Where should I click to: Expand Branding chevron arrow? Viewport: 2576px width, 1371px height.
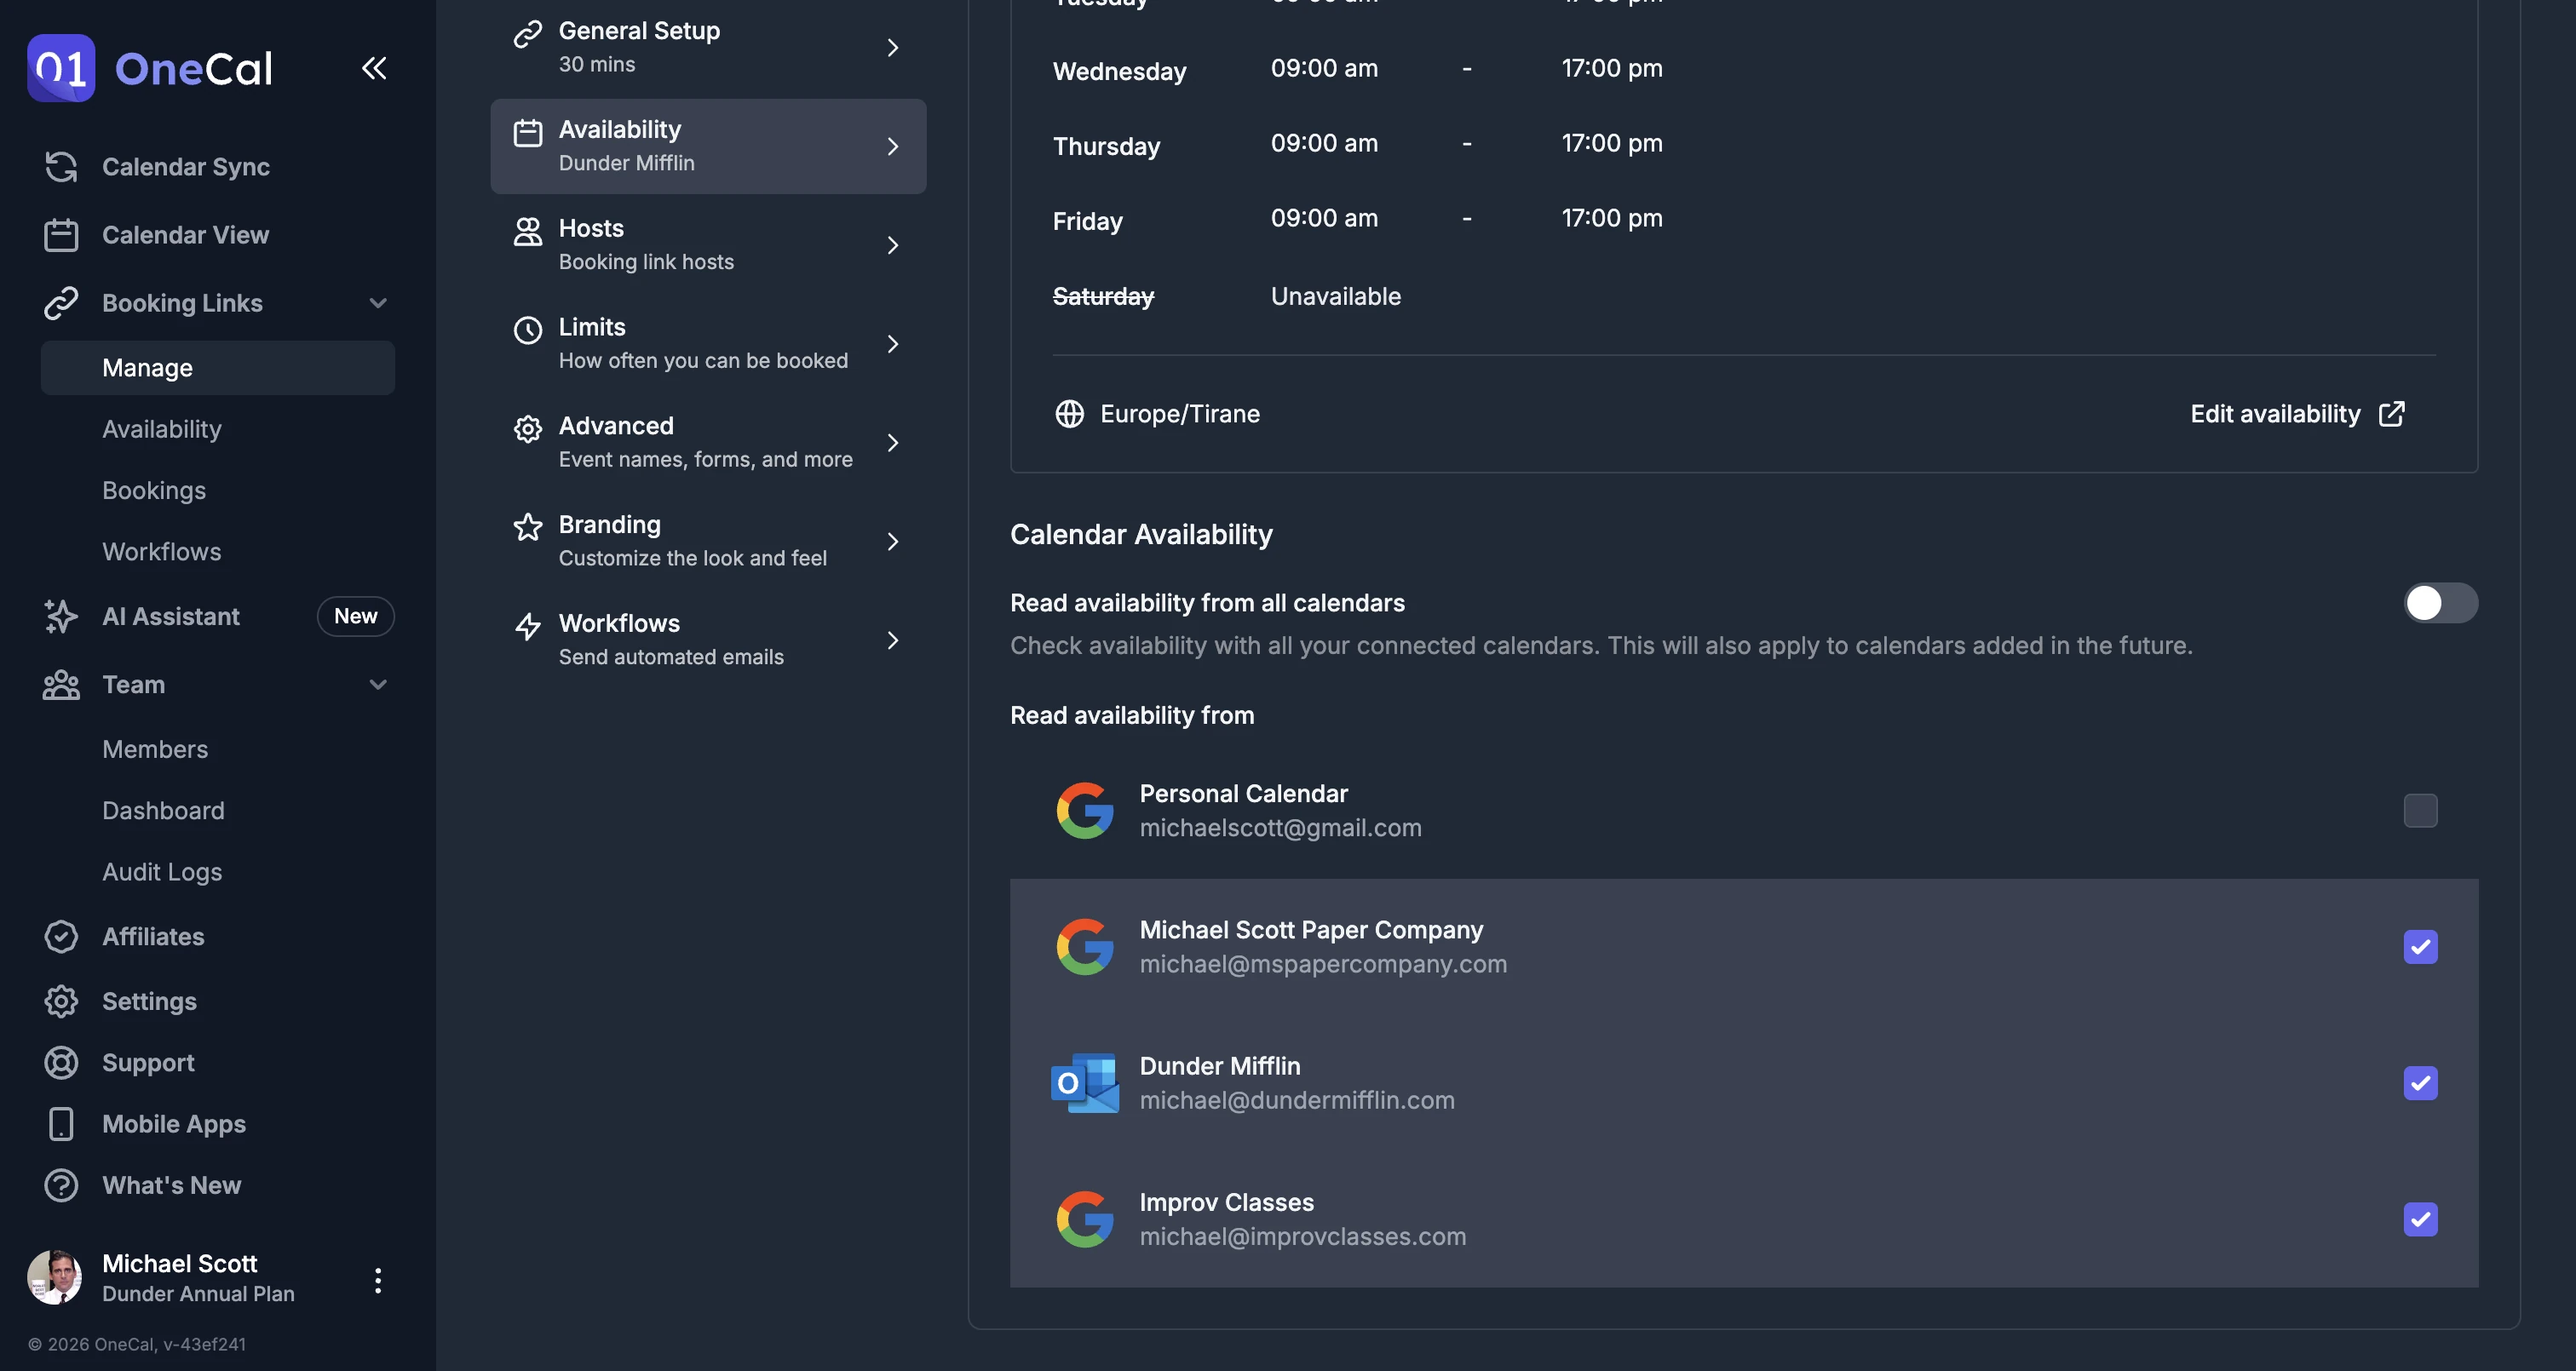(893, 541)
